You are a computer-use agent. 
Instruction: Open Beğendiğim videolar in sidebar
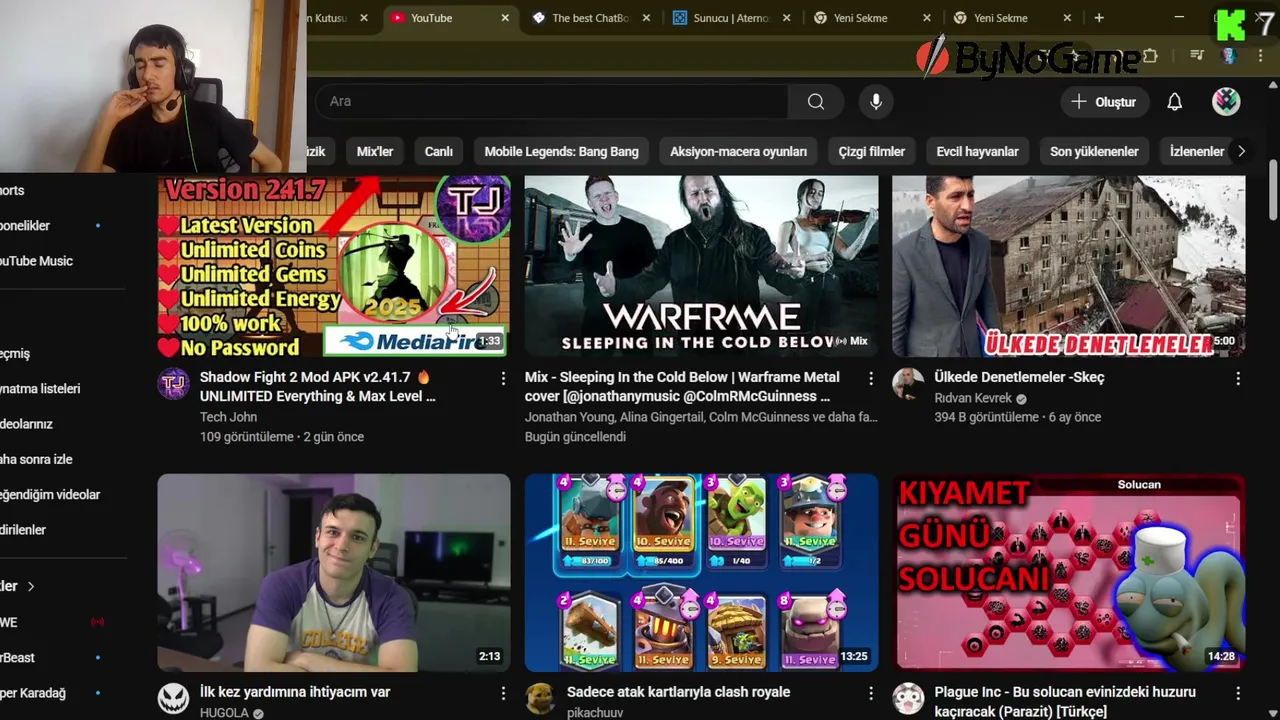50,494
